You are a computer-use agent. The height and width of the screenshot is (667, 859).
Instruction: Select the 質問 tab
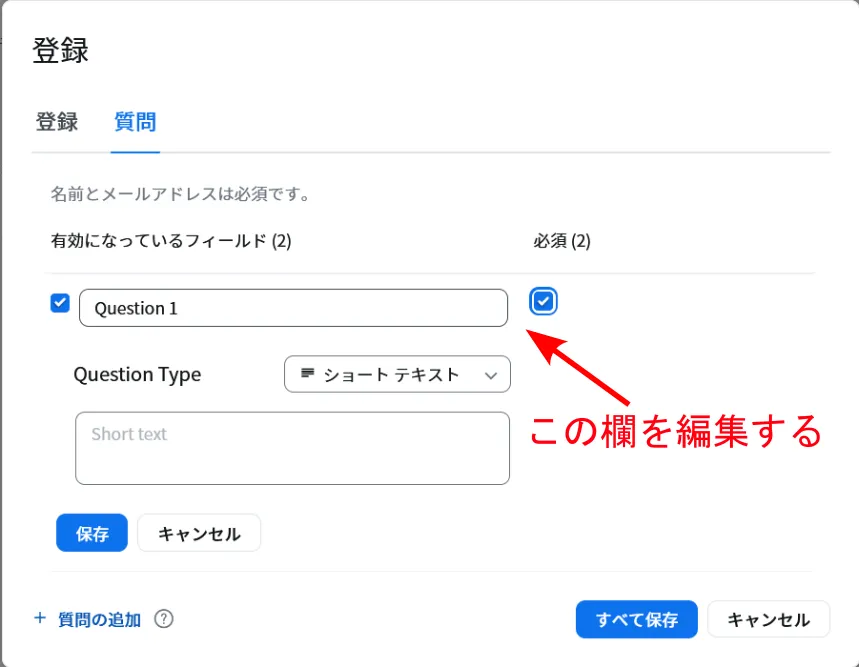[135, 122]
